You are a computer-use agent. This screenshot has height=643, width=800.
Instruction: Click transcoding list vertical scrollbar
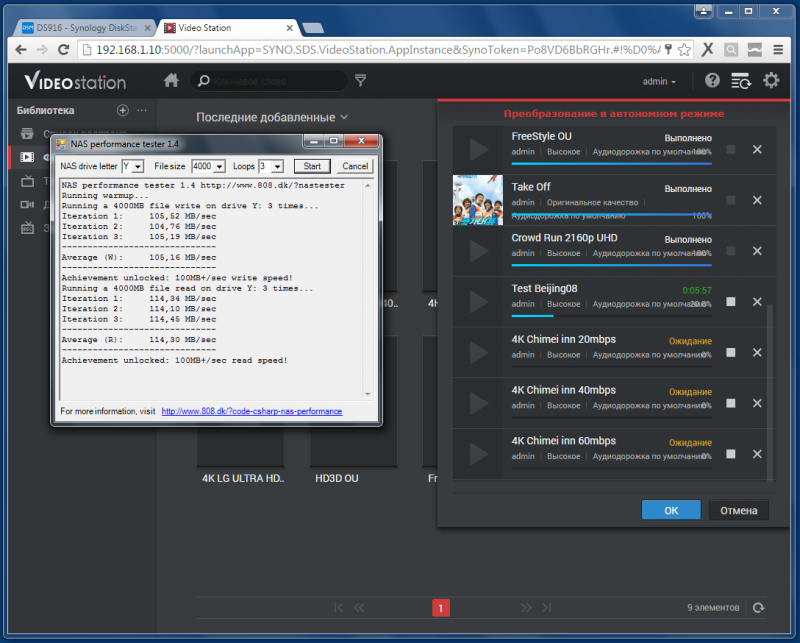pyautogui.click(x=770, y=393)
